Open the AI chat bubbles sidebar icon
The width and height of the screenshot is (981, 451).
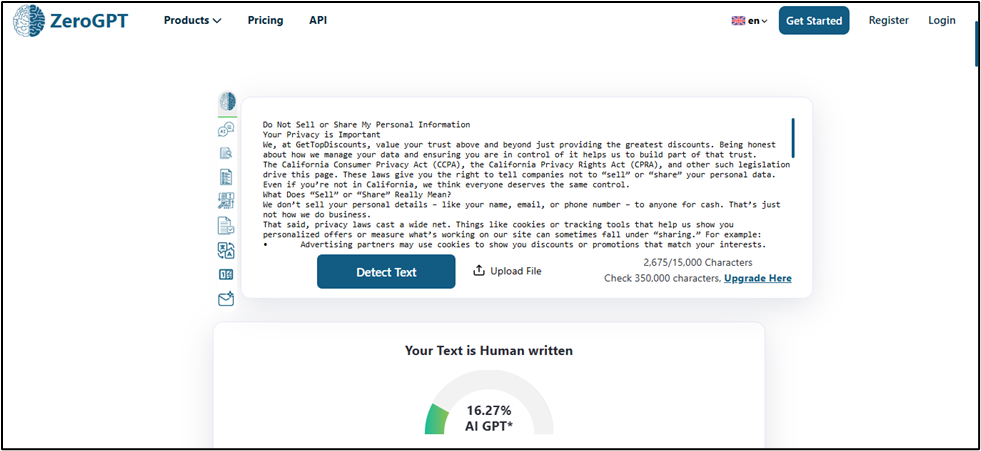pos(226,130)
